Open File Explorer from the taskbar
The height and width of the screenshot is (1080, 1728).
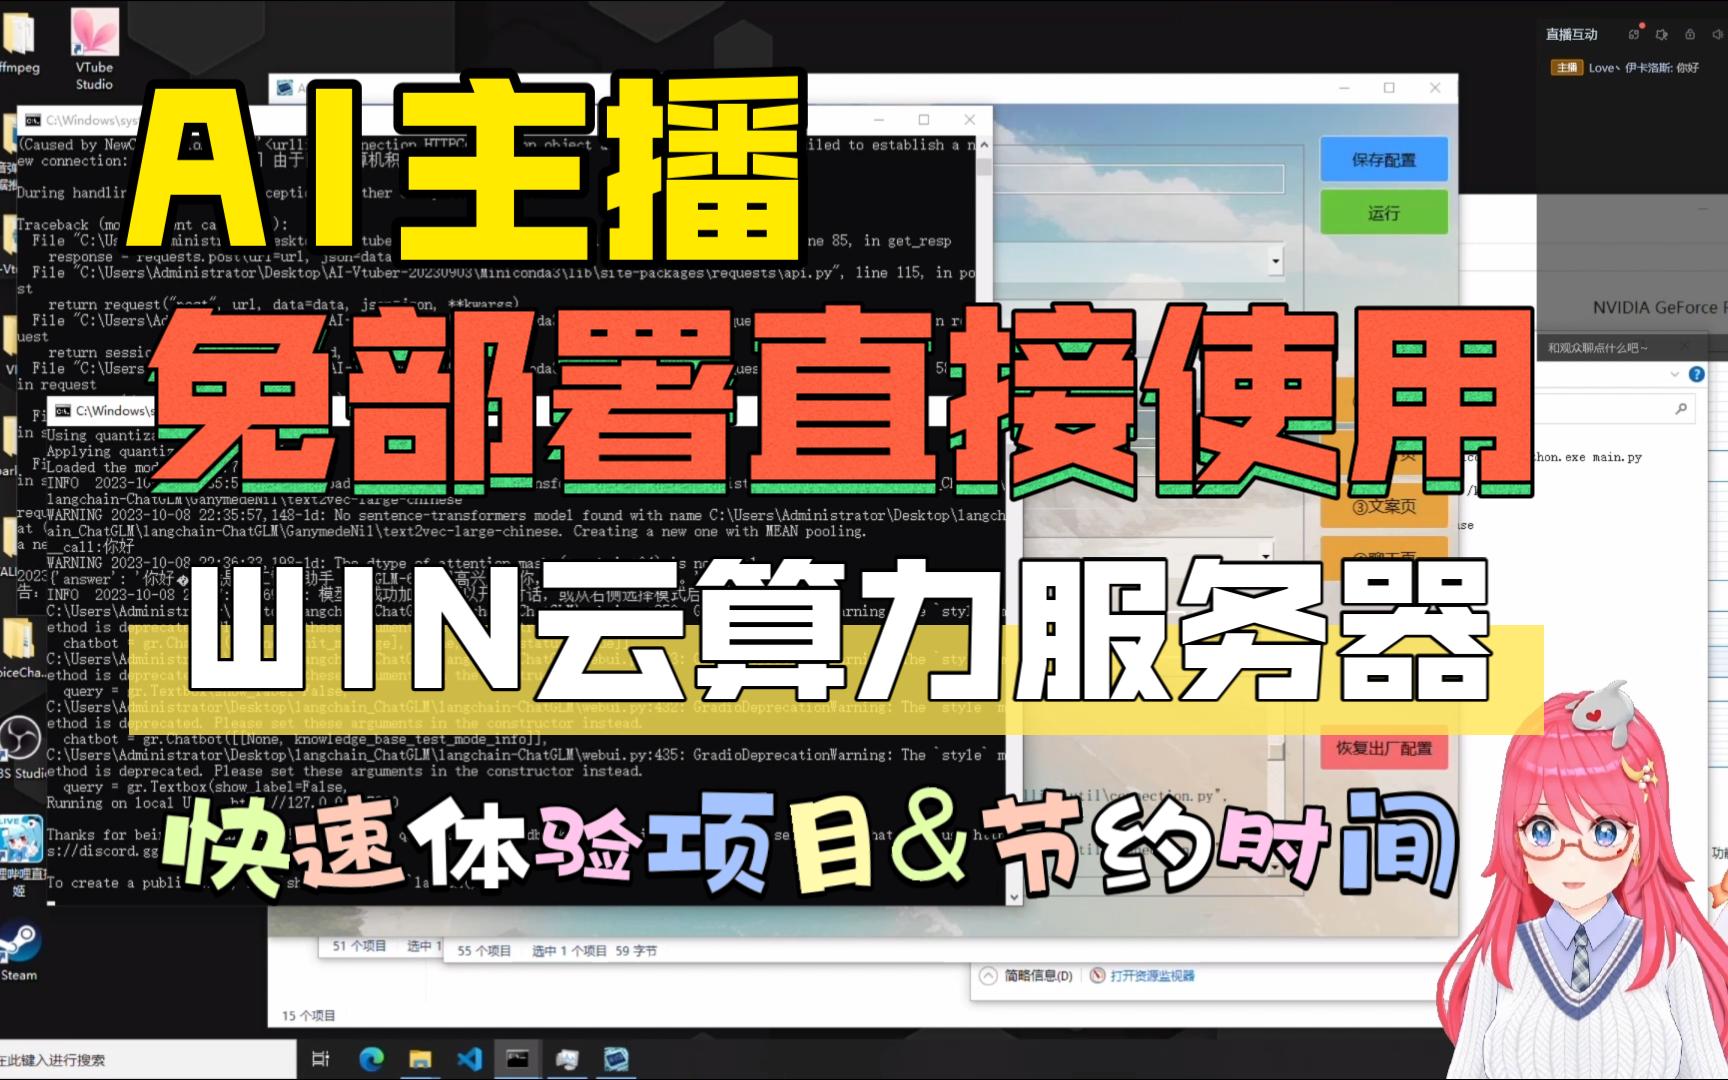[420, 1059]
